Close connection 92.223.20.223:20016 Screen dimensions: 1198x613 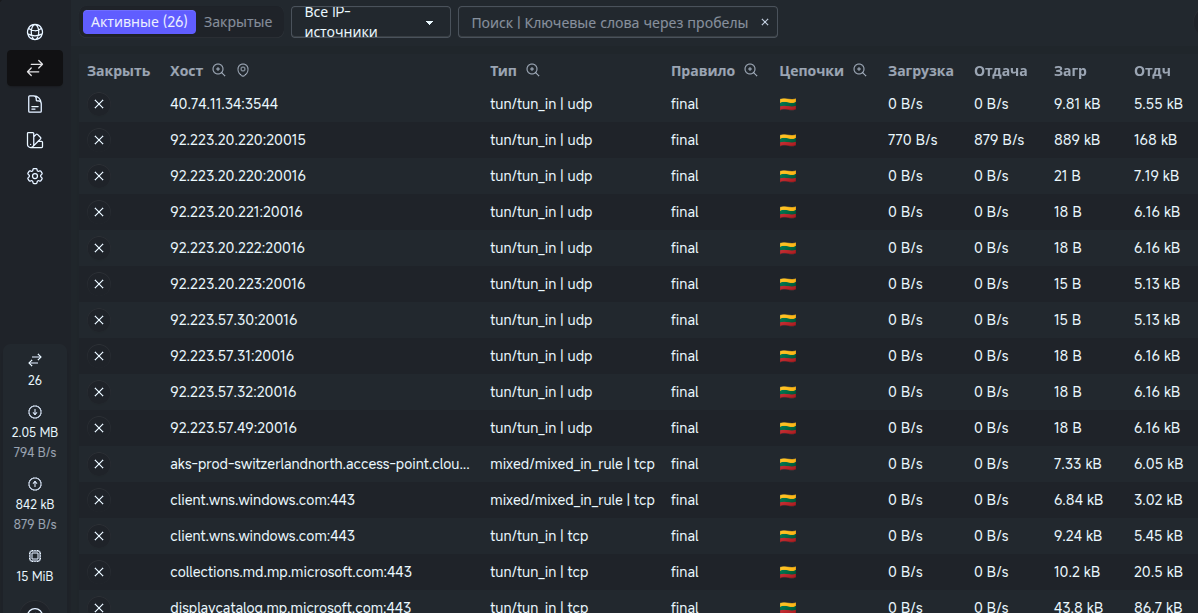click(99, 284)
